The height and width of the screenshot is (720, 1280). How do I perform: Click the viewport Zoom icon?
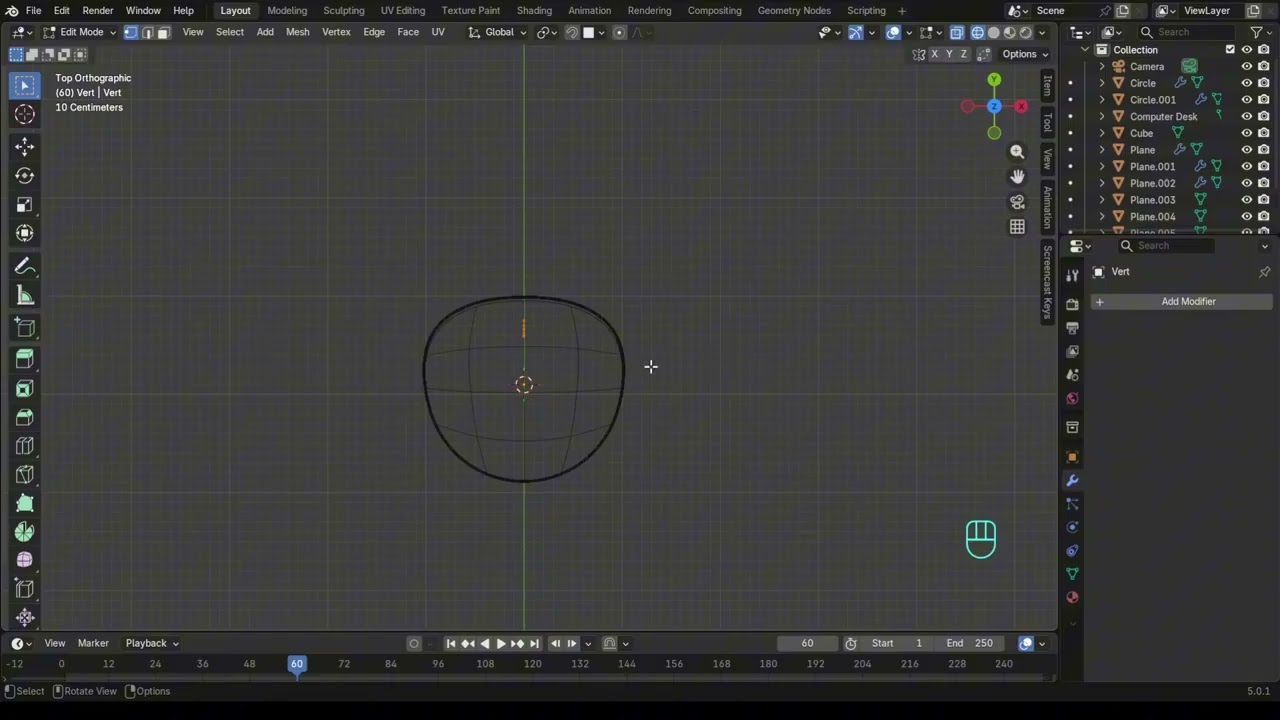pyautogui.click(x=1017, y=152)
